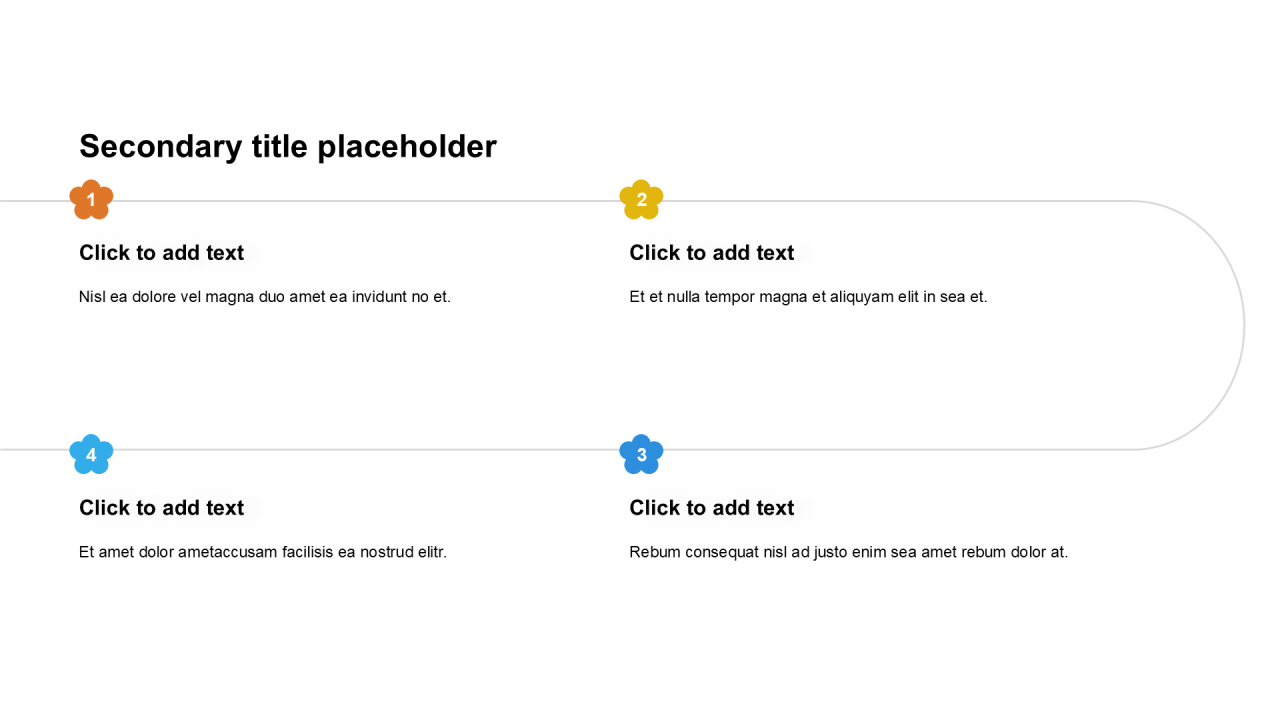
Task: Click the 'Nisl ea dolore vel magna' paragraph
Action: tap(265, 297)
